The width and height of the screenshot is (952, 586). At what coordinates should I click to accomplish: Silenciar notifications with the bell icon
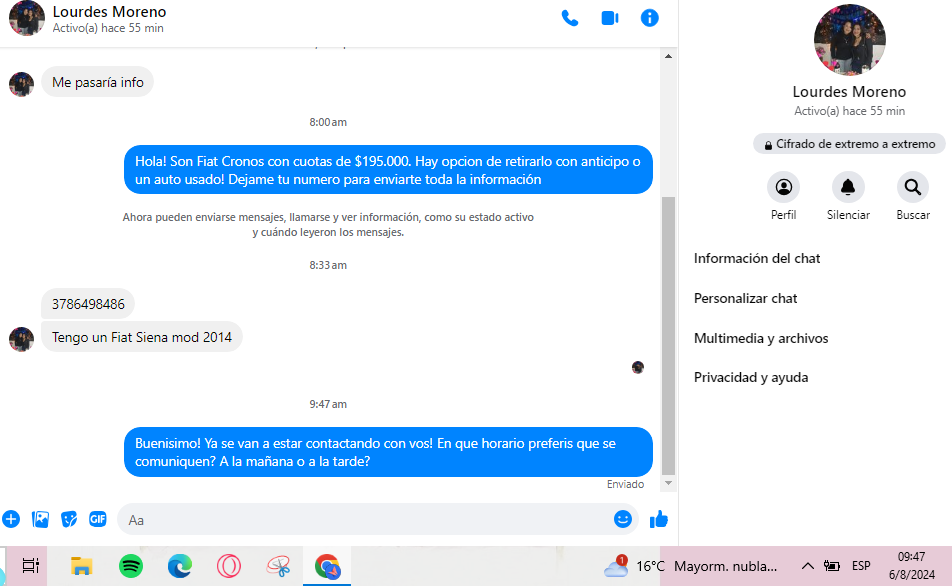click(x=848, y=187)
